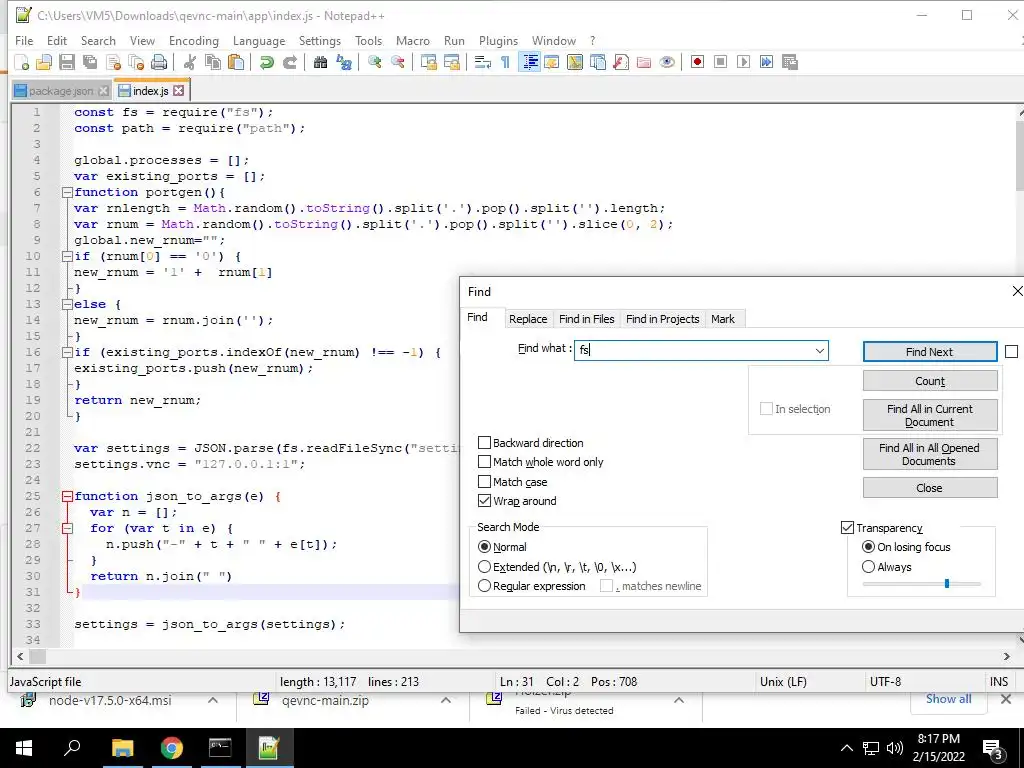Viewport: 1024px width, 768px height.
Task: Open the Function List icon
Action: [x=621, y=62]
